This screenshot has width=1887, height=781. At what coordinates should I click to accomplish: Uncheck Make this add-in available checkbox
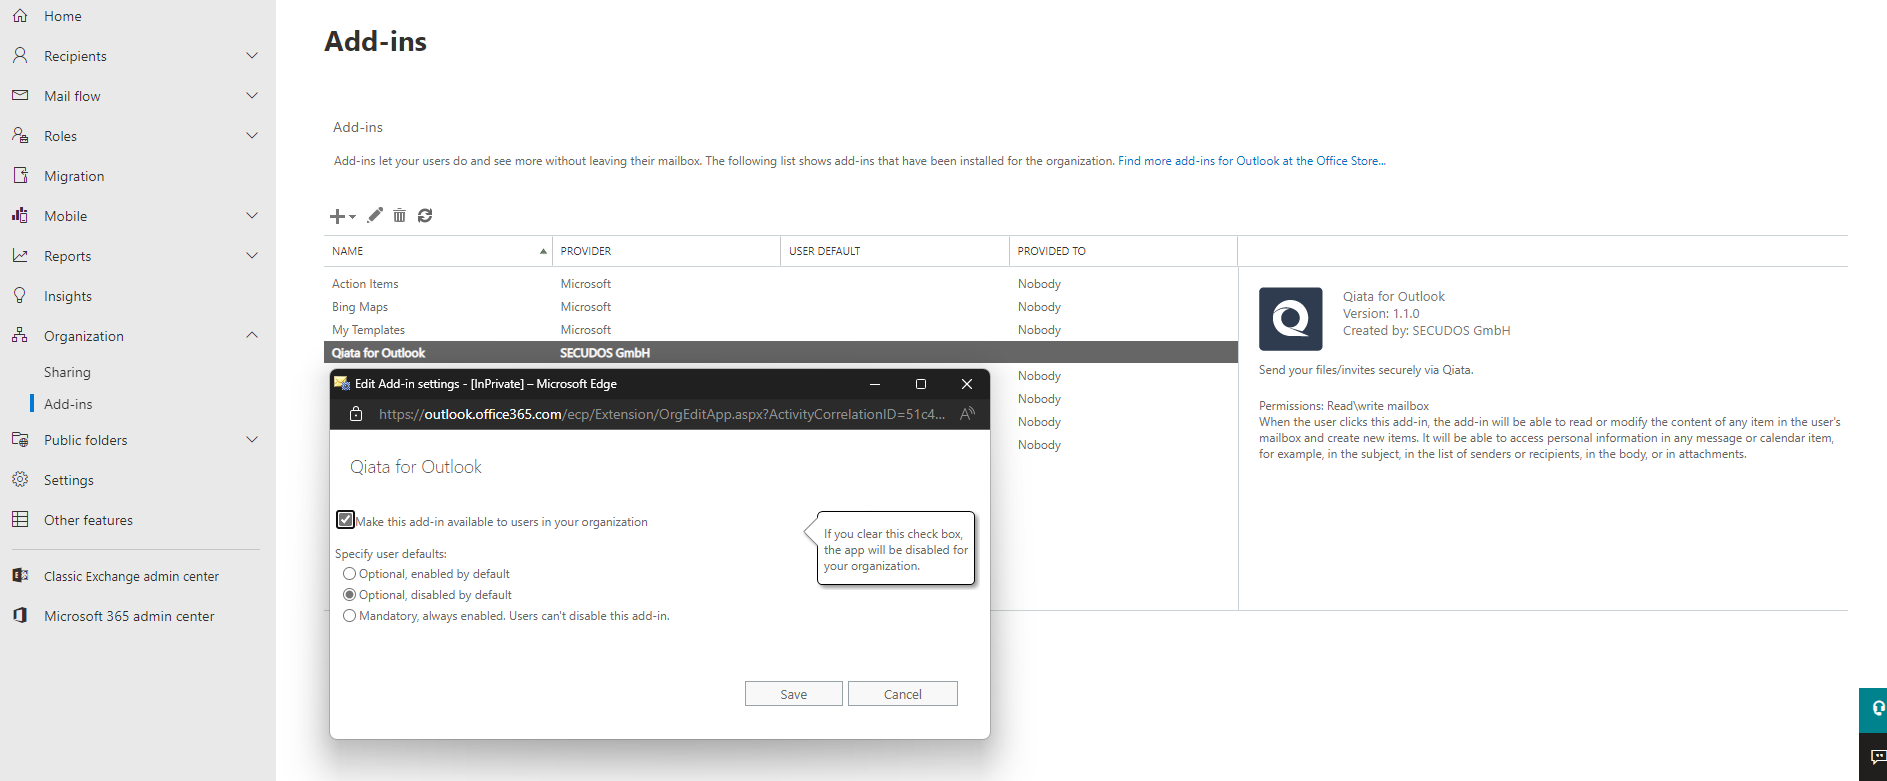[345, 520]
